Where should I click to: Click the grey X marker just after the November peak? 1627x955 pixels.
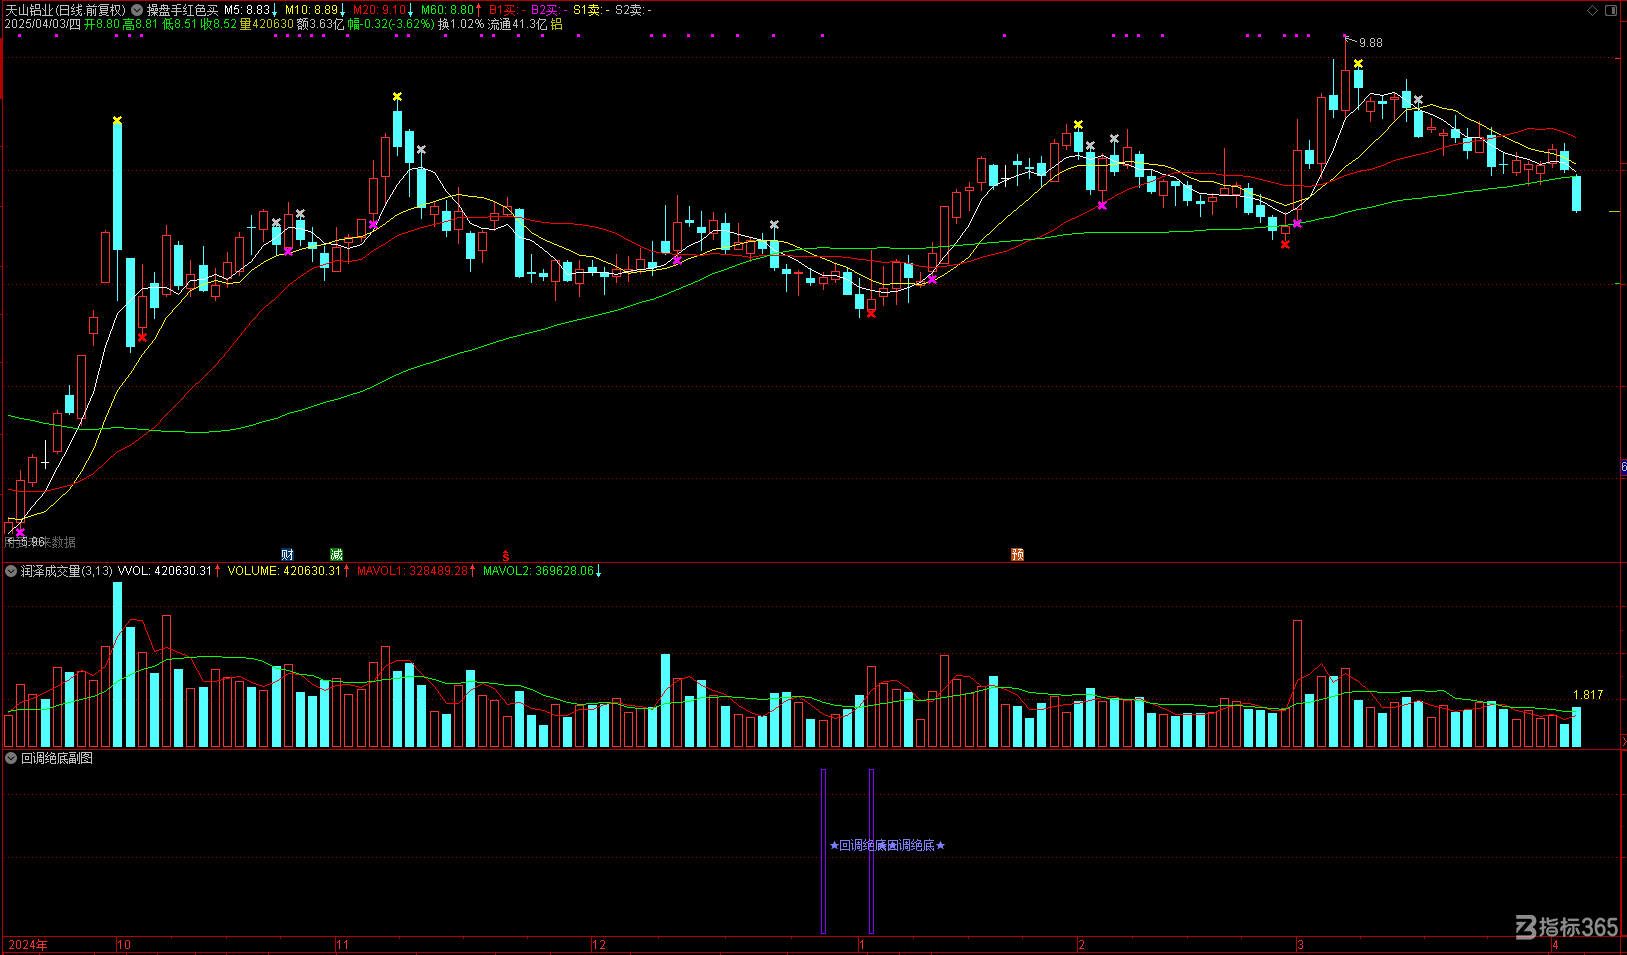coord(421,150)
